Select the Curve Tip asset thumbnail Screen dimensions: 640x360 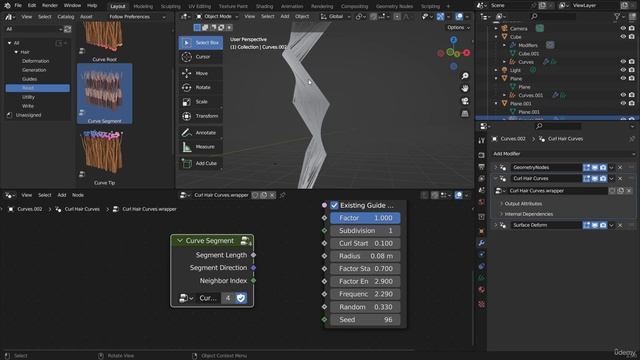104,157
